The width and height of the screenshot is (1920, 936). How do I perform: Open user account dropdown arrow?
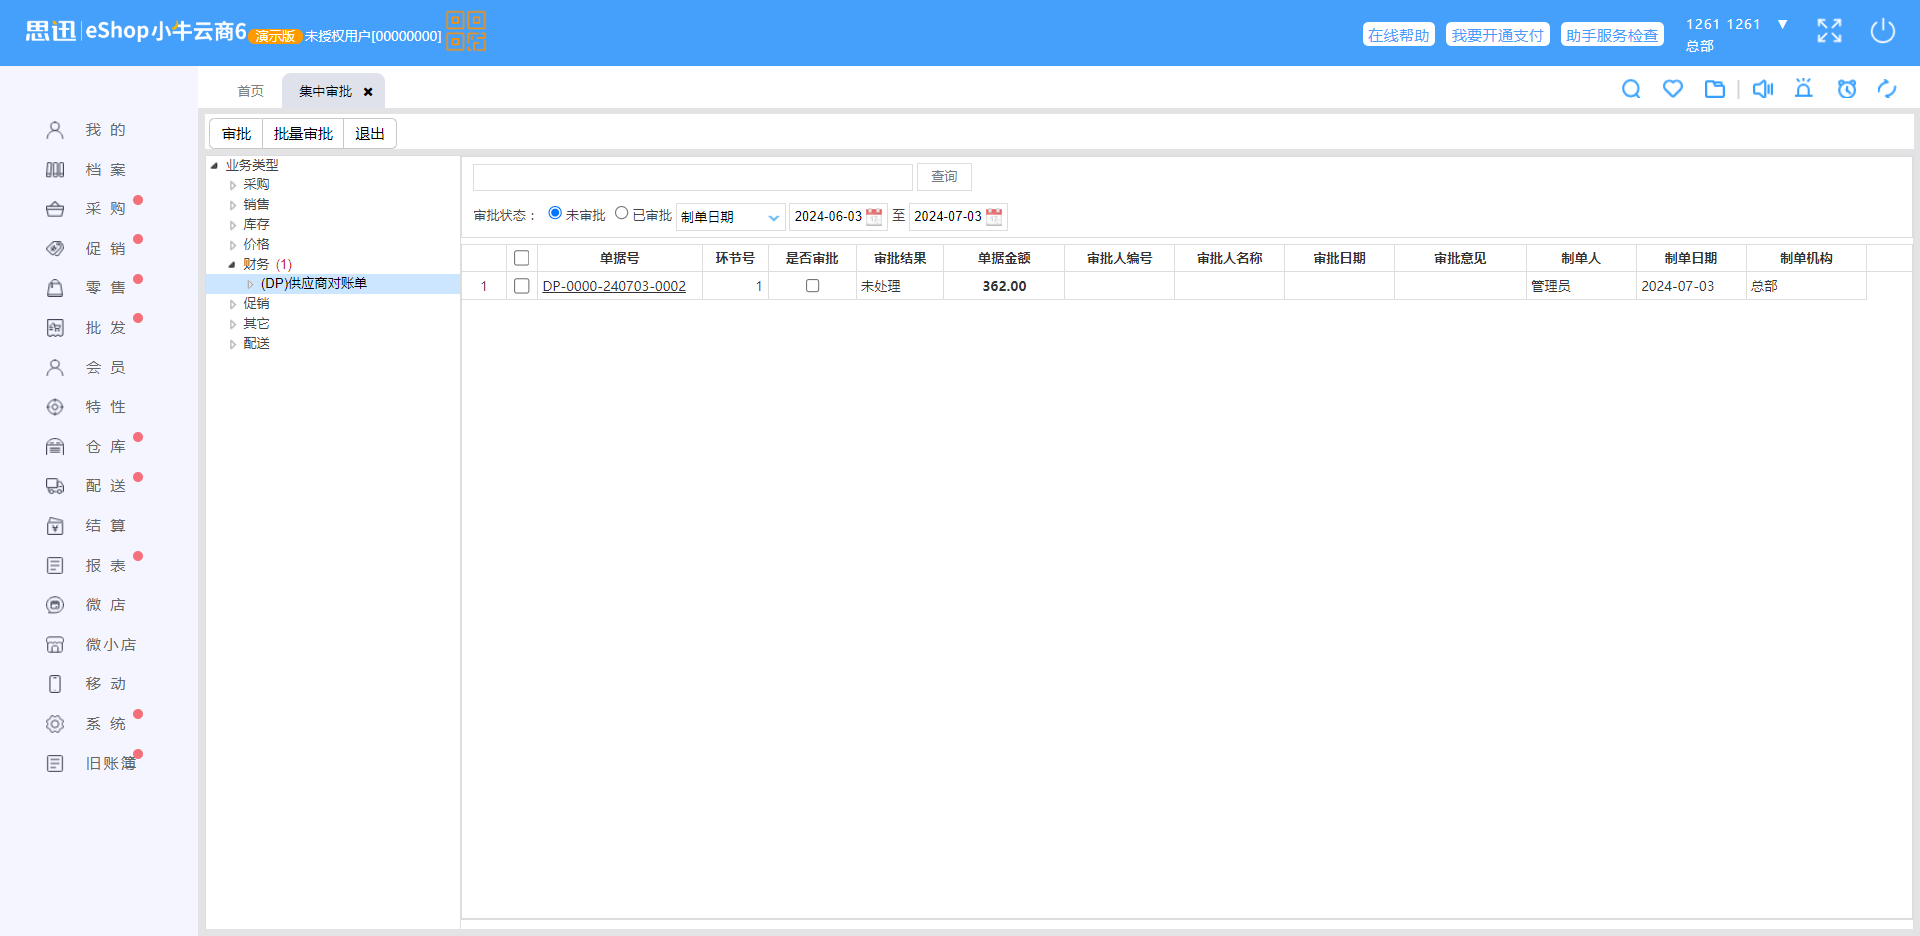1782,24
